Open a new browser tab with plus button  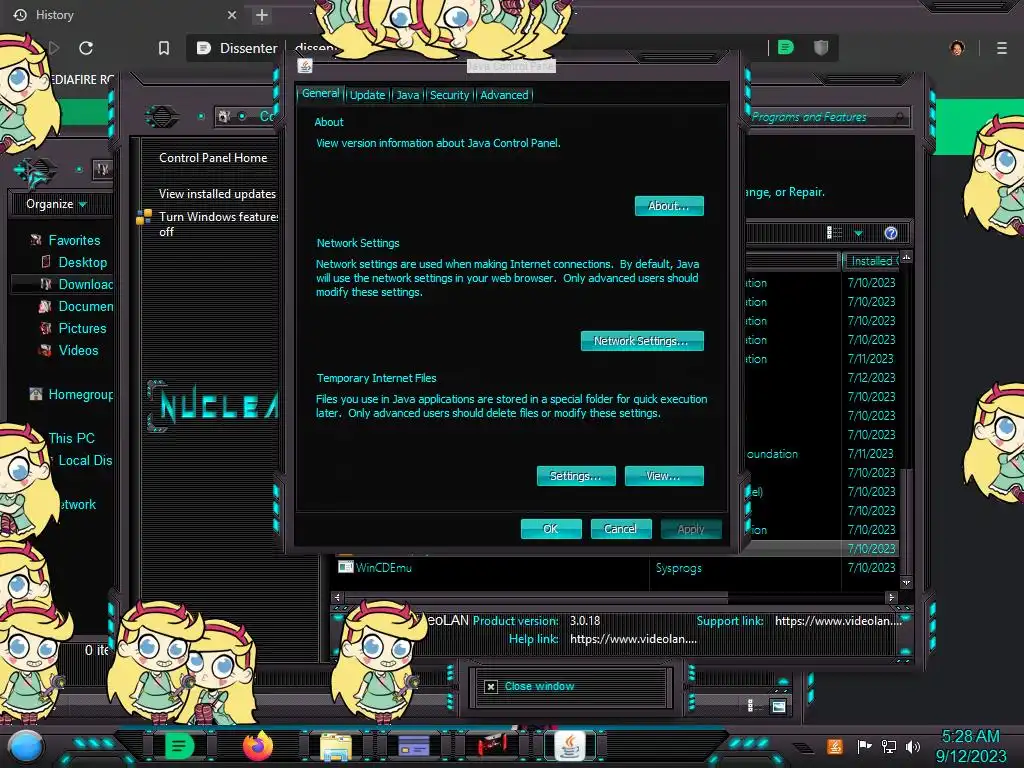tap(262, 15)
